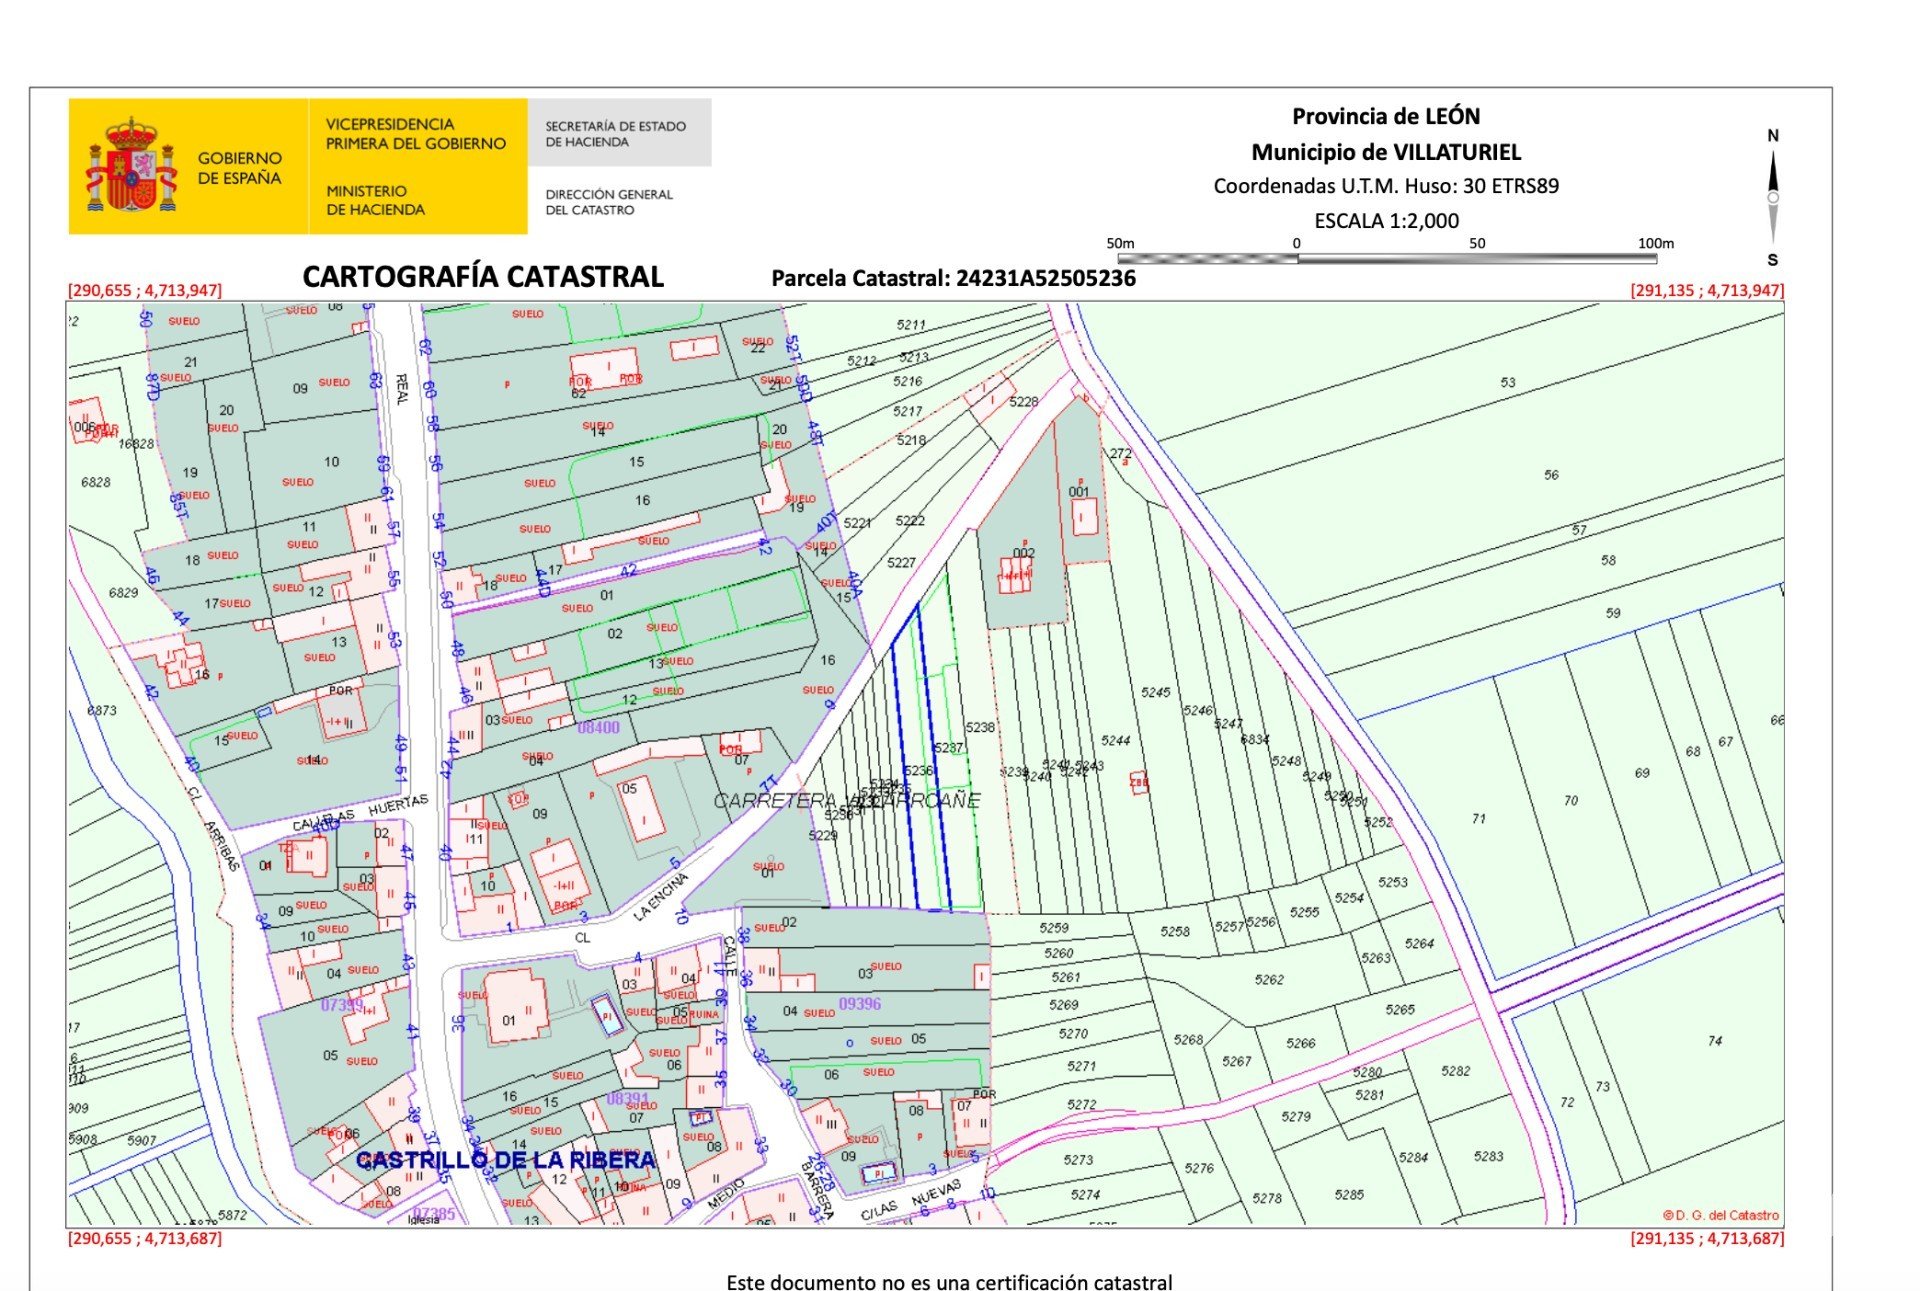This screenshot has height=1291, width=1920.
Task: Click the top-left UTM coordinates text
Action: coord(145,290)
